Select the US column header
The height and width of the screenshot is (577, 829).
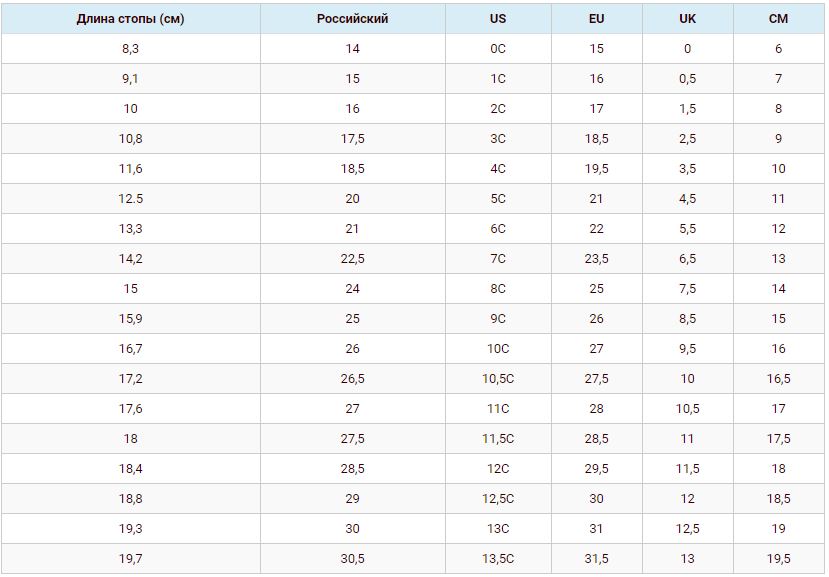click(498, 19)
